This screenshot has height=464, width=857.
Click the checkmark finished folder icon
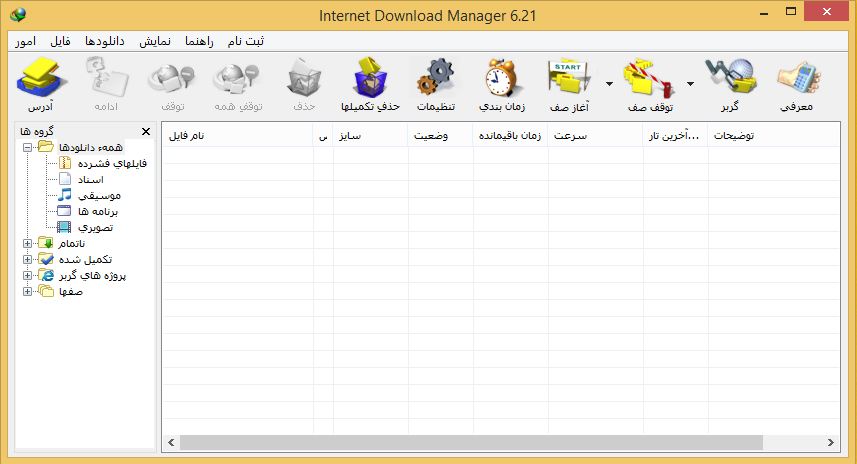pos(46,259)
